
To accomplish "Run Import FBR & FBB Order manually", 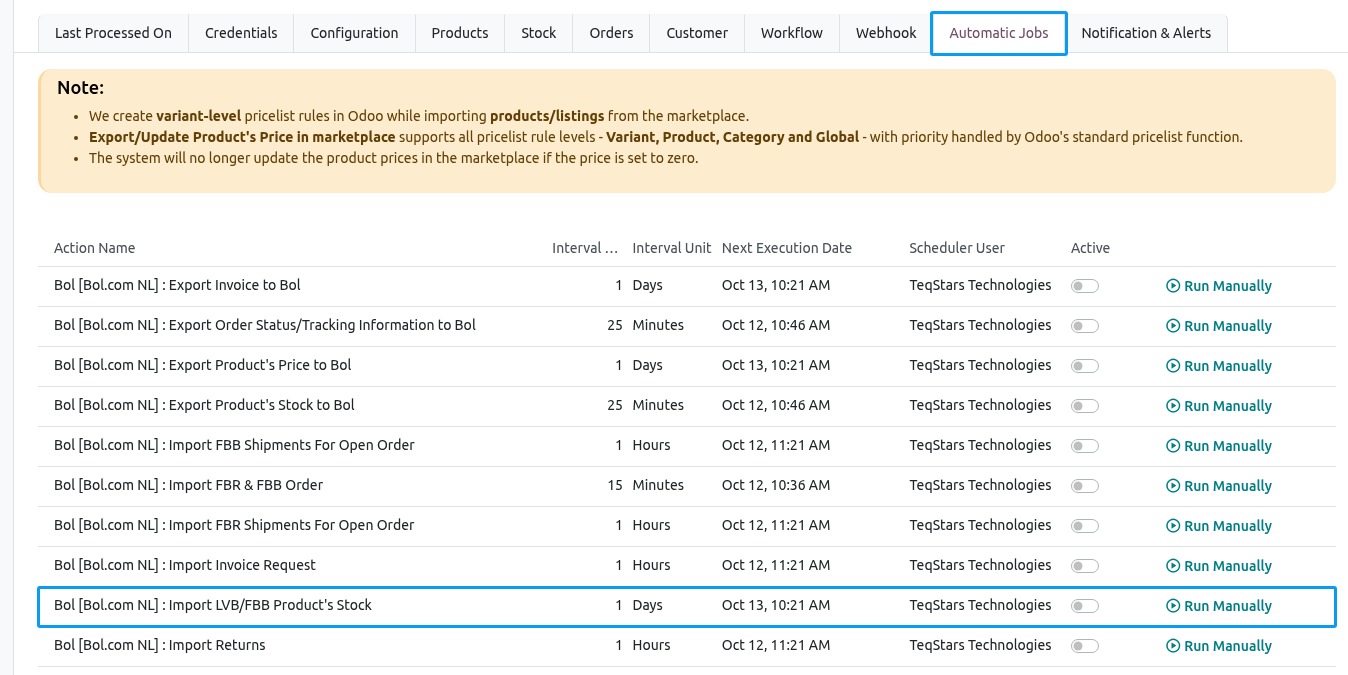I will pos(1219,486).
